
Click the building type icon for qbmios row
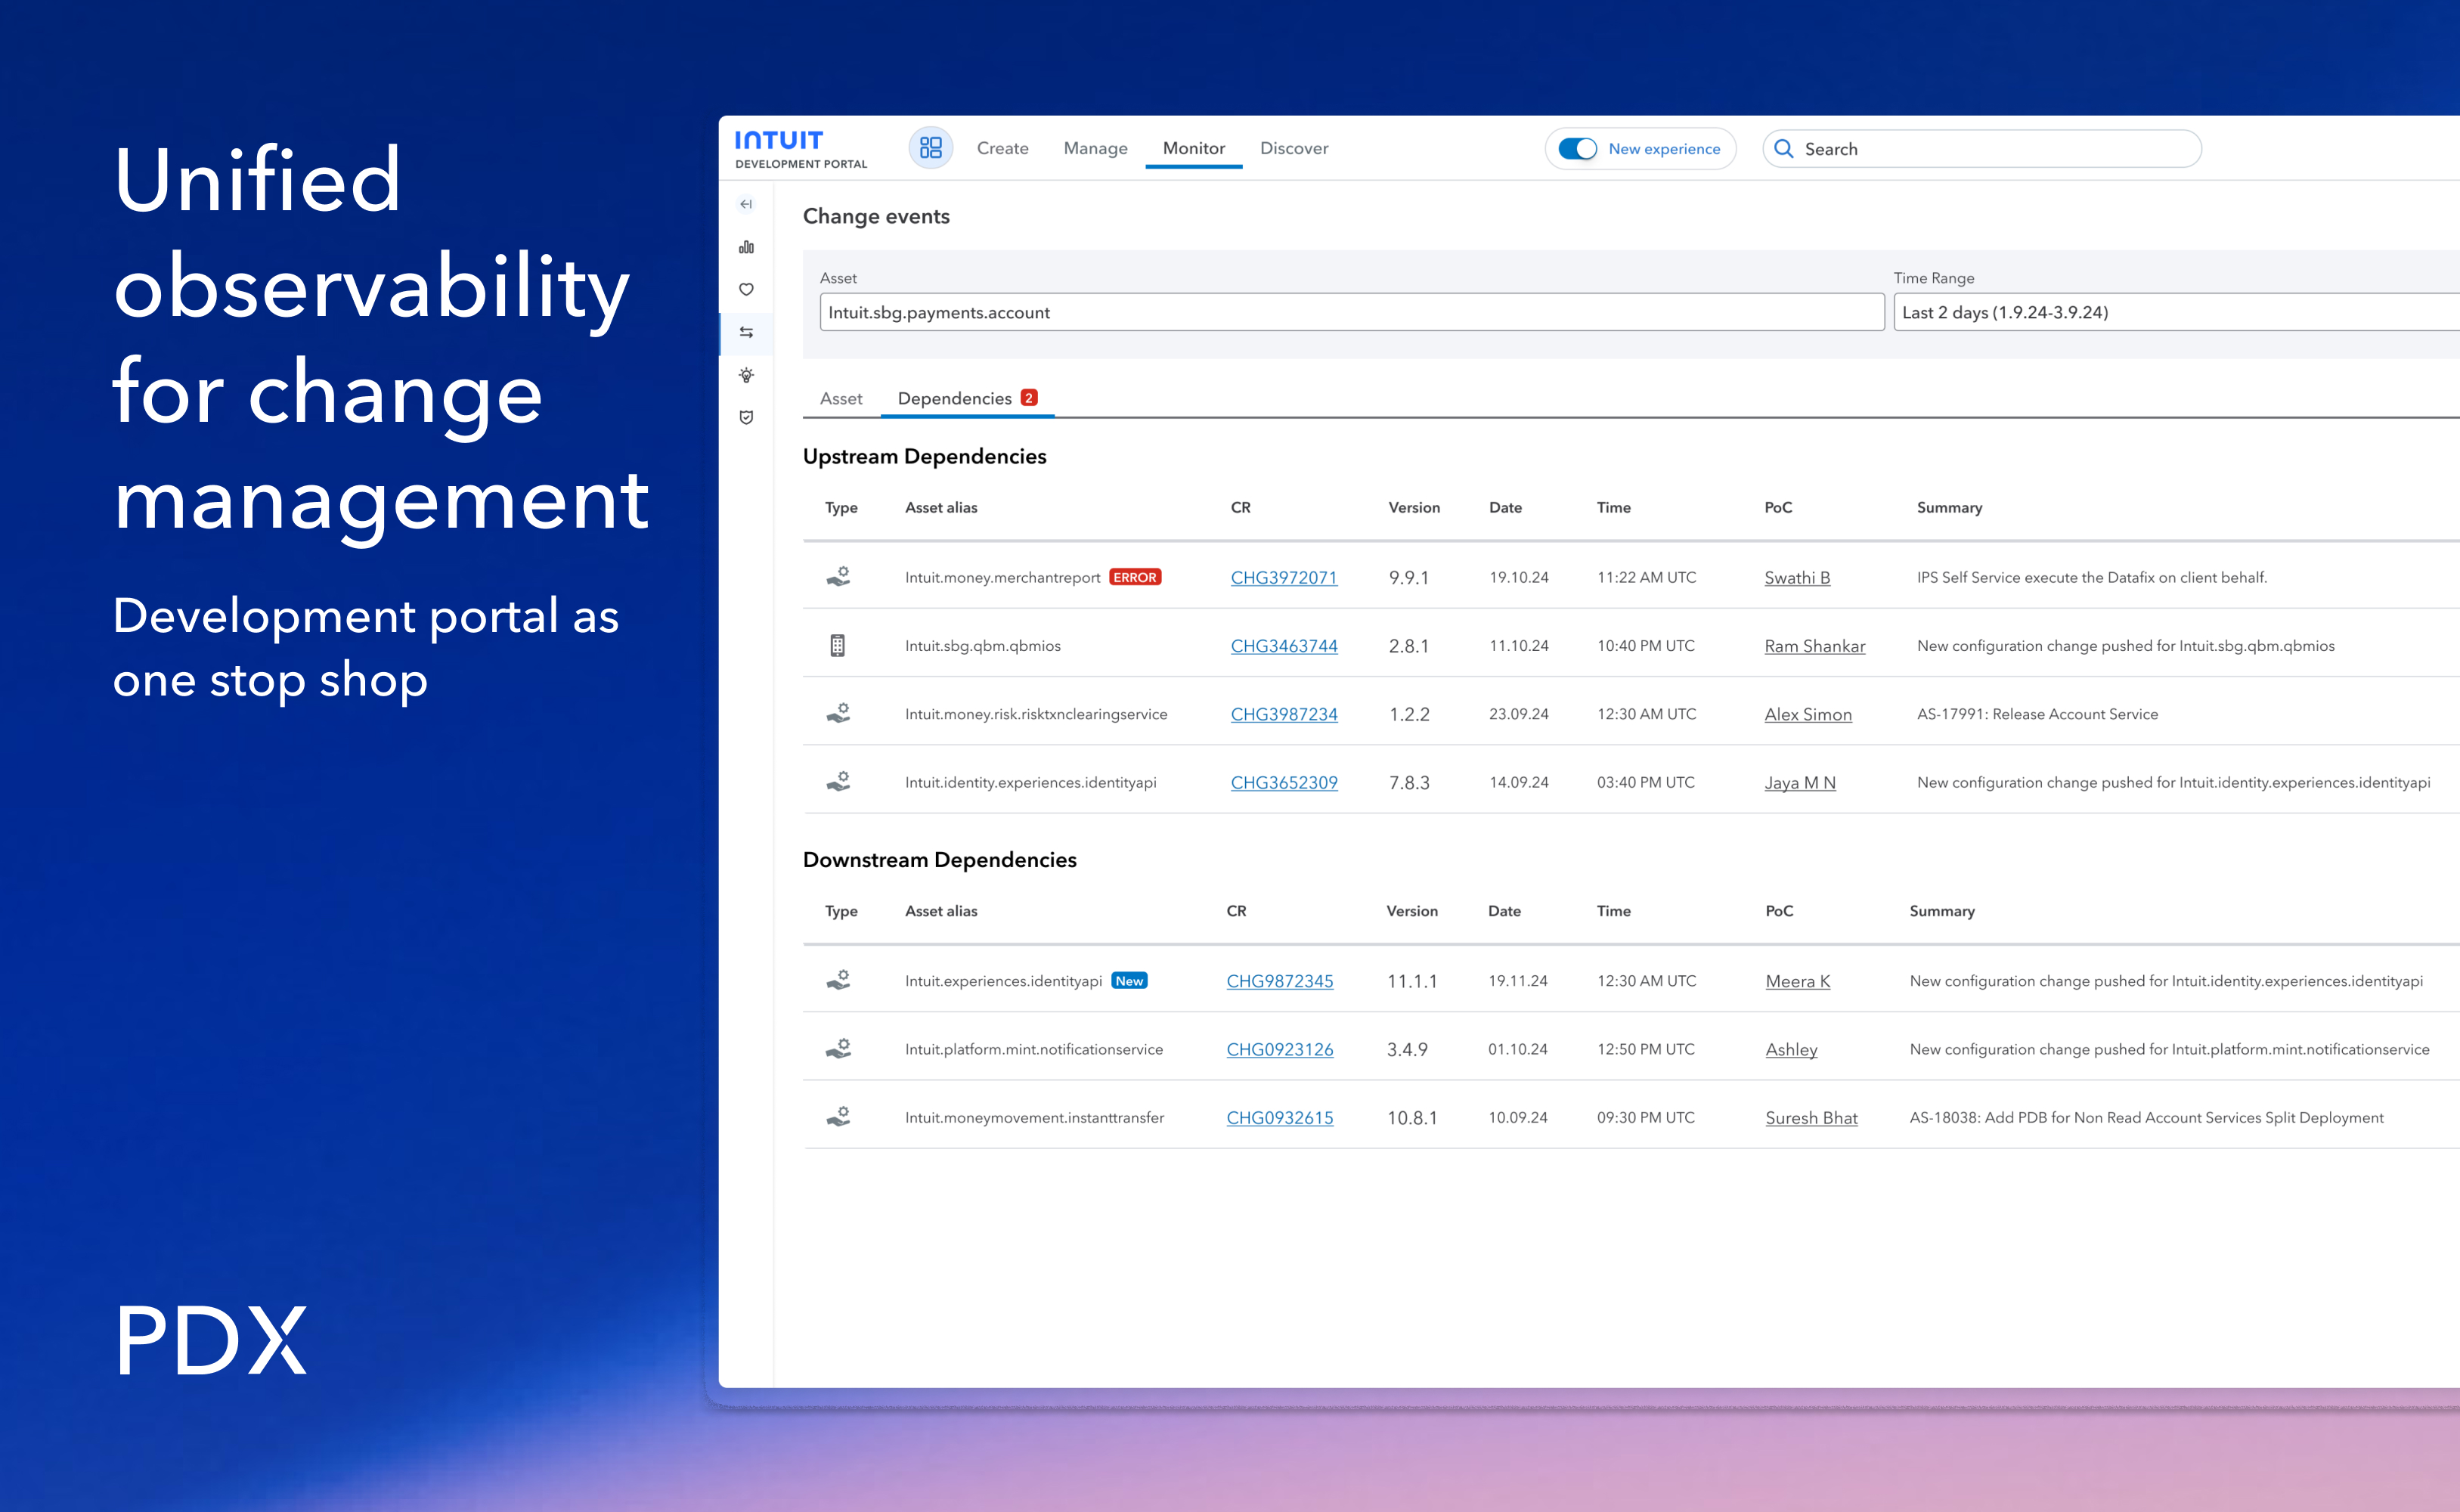pos(838,646)
